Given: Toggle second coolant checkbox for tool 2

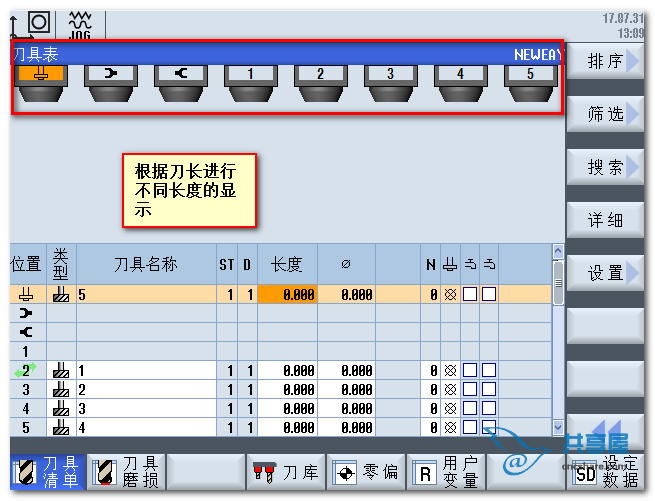Looking at the screenshot, I should click(489, 389).
